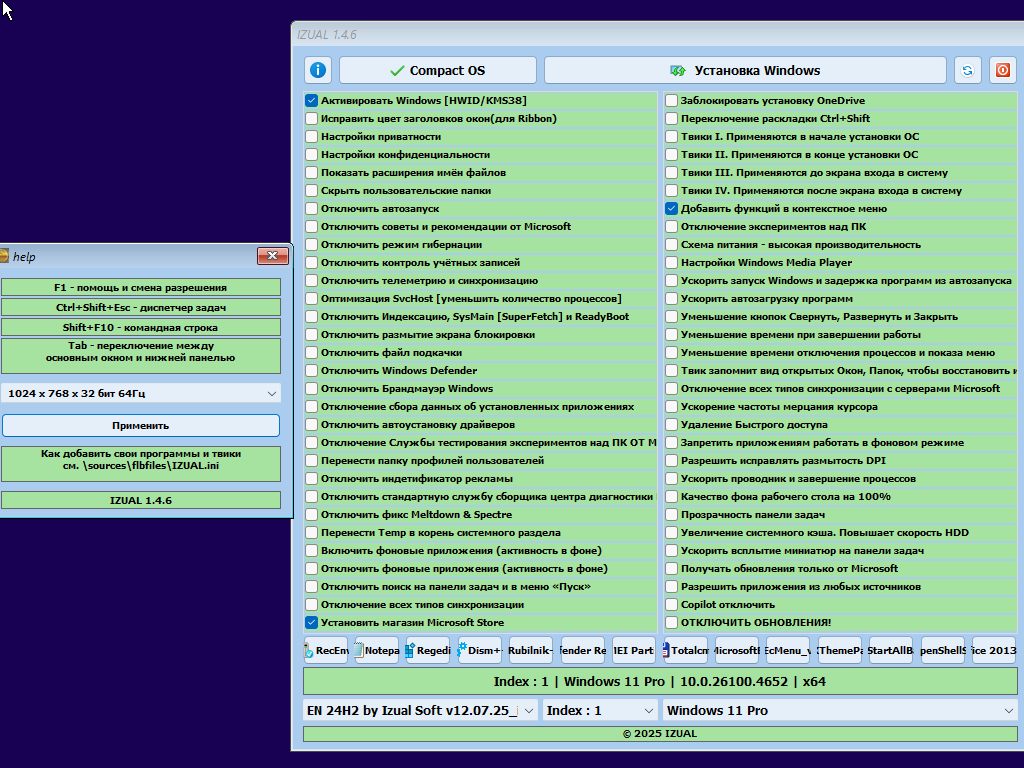Enable Ускорить автозагрузку программ
Viewport: 1024px width, 768px height.
point(671,298)
